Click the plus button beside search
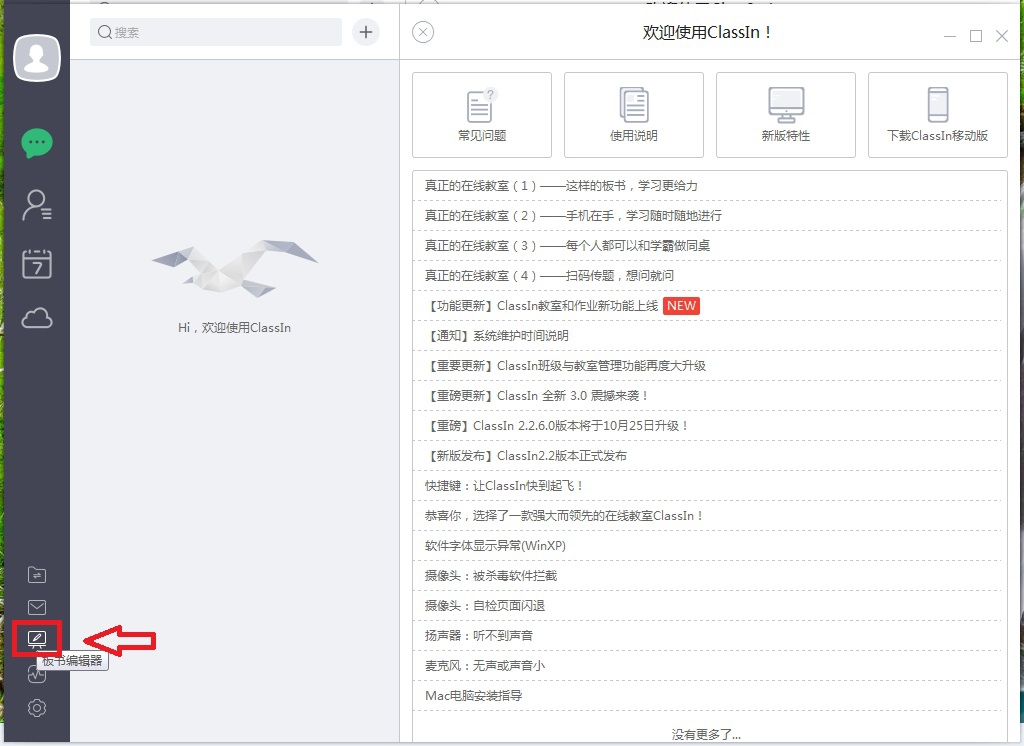 coord(365,32)
